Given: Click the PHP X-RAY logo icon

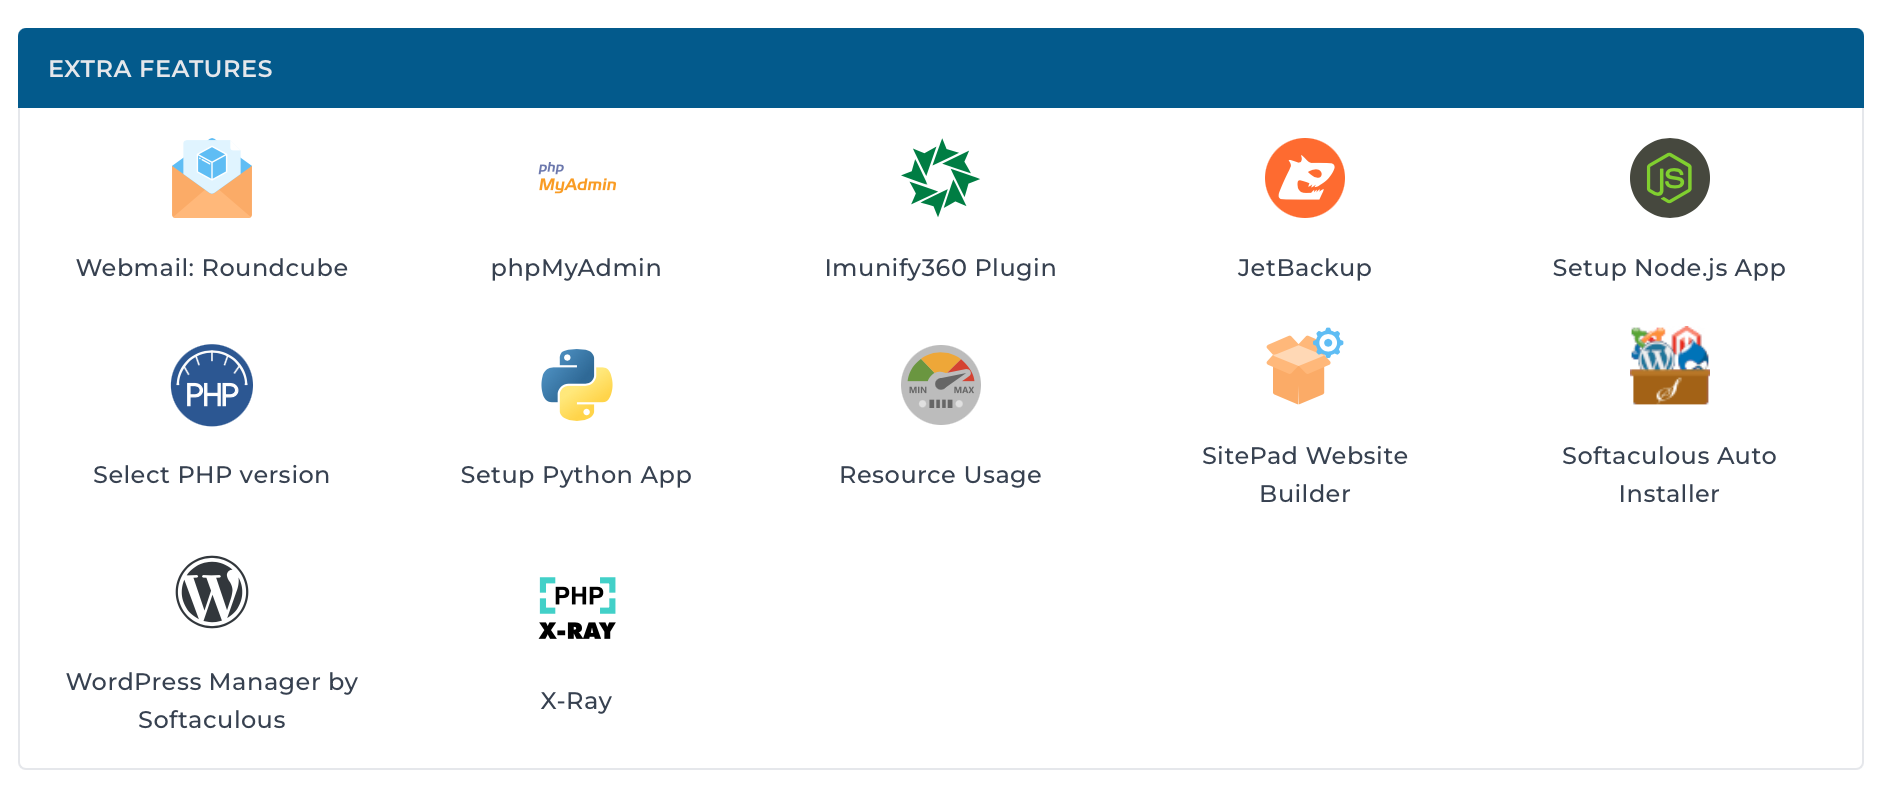Looking at the screenshot, I should tap(577, 609).
